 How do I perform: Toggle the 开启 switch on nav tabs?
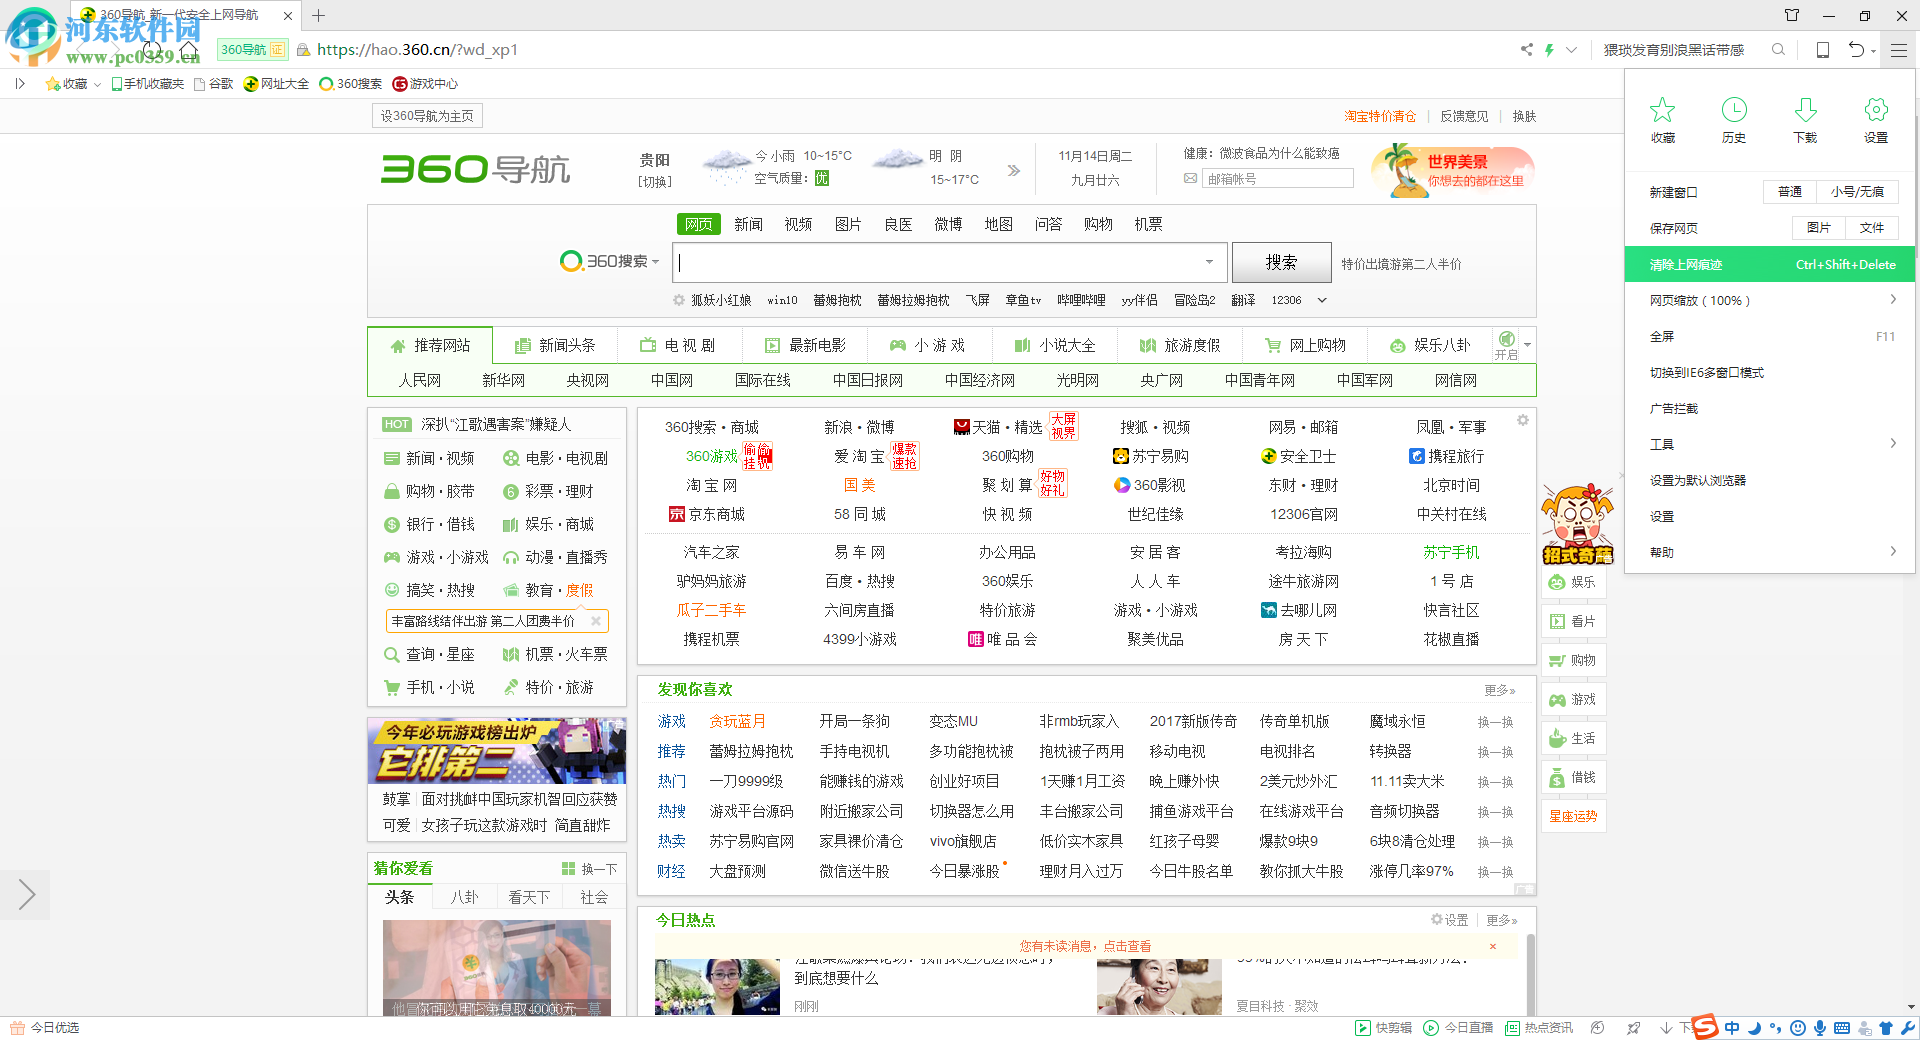[x=1507, y=344]
